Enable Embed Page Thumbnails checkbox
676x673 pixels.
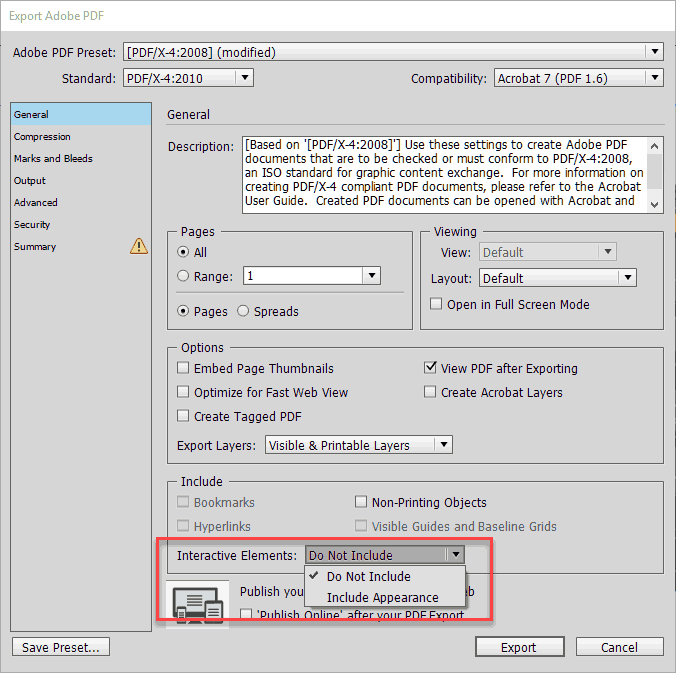[x=183, y=368]
